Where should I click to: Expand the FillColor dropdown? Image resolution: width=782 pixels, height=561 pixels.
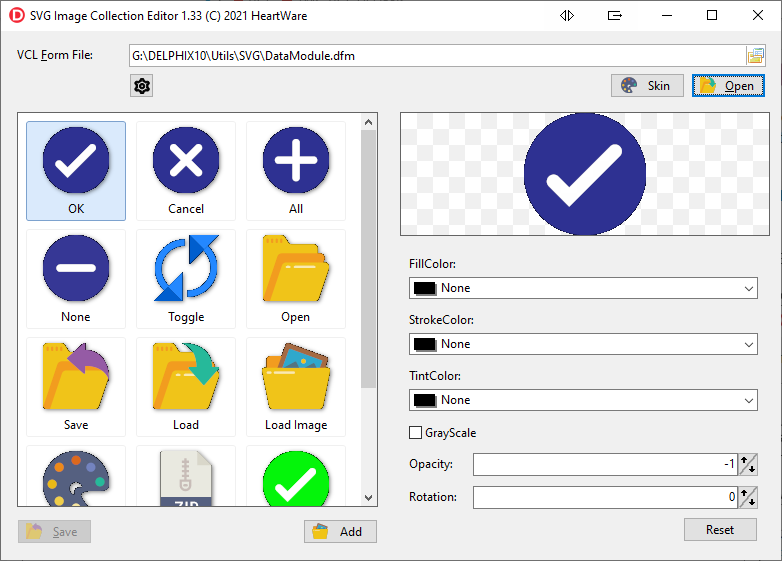point(749,288)
